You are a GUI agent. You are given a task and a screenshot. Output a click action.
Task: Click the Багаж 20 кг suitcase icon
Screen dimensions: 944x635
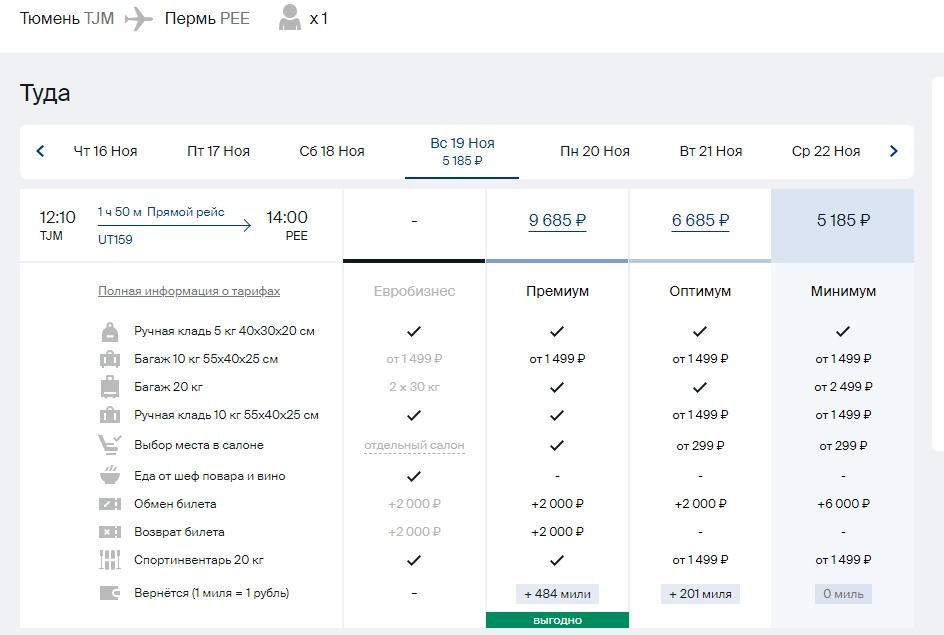[x=109, y=387]
